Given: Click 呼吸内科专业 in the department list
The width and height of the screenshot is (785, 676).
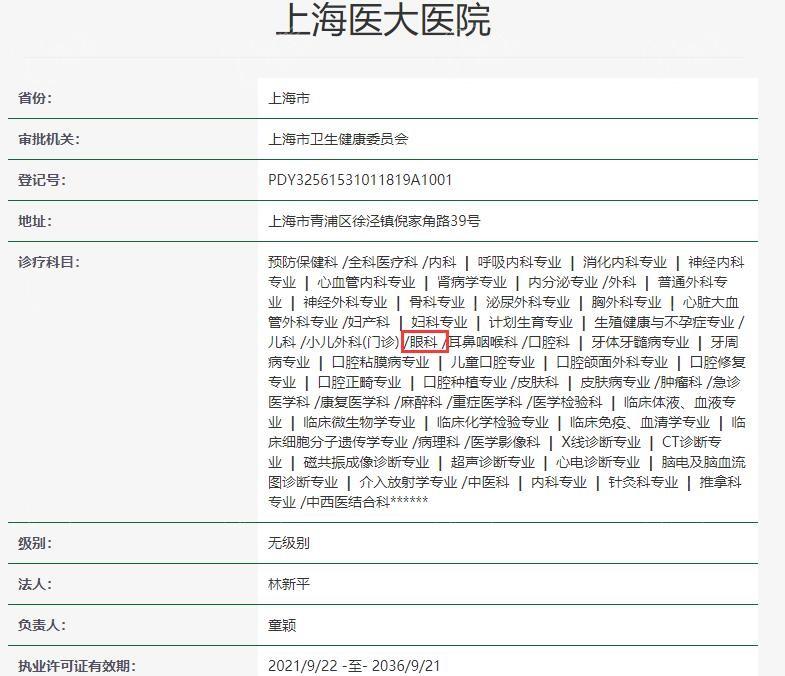Looking at the screenshot, I should click(519, 262).
